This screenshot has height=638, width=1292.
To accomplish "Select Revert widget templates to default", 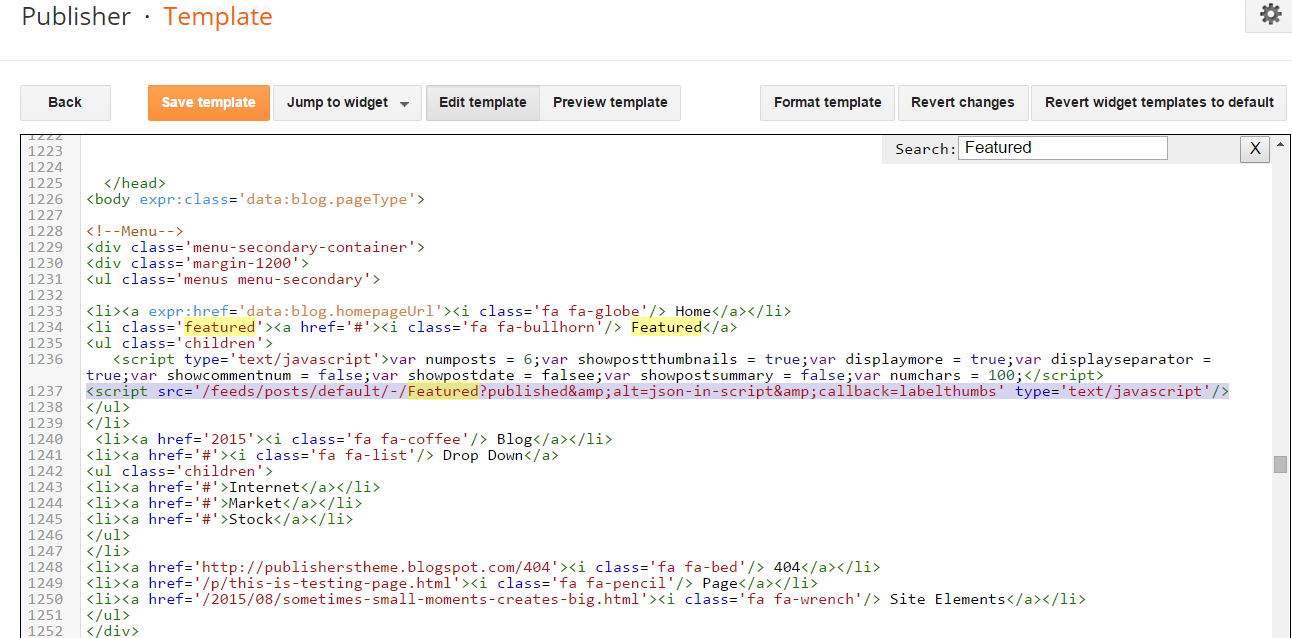I will point(1159,102).
